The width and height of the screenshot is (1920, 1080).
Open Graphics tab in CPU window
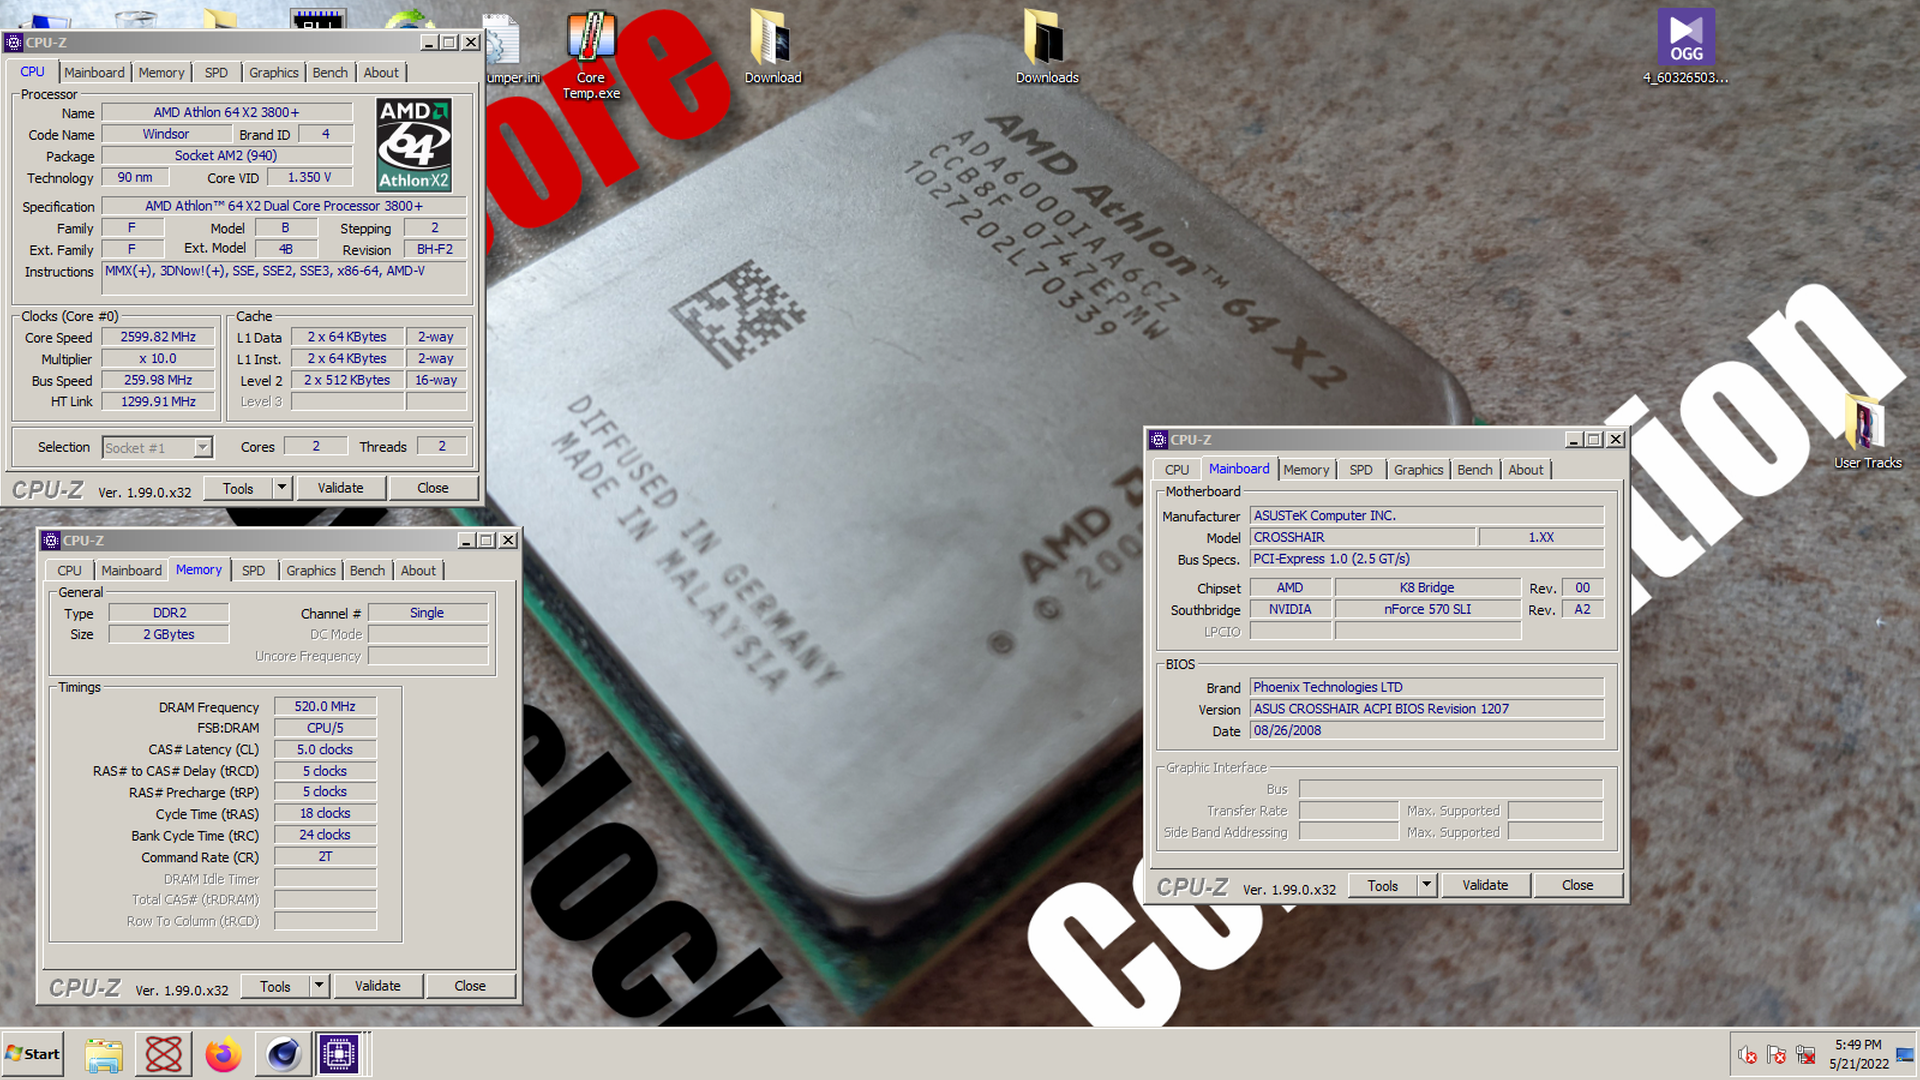pyautogui.click(x=274, y=73)
